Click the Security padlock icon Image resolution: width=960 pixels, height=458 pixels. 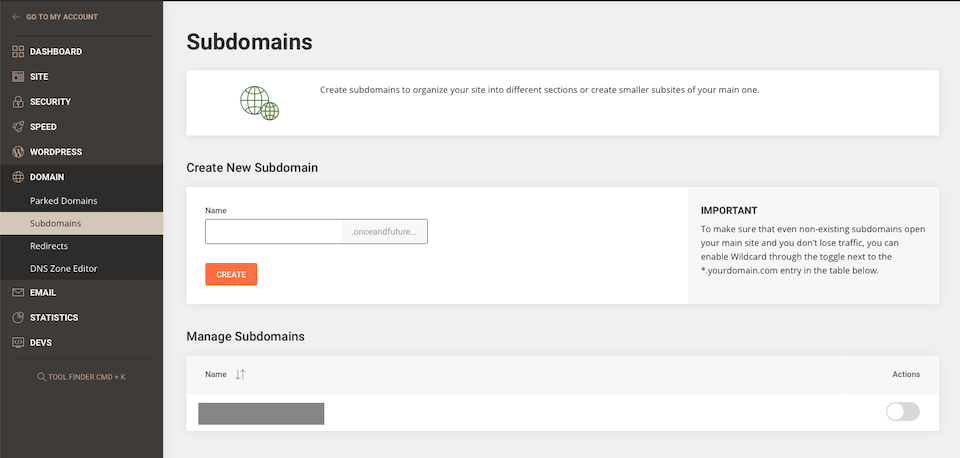coord(18,102)
